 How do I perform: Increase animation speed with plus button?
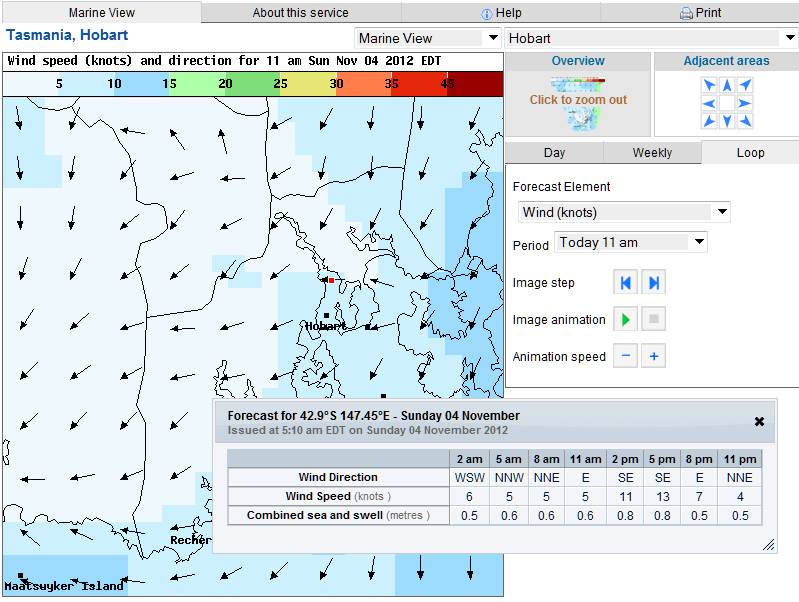click(x=654, y=356)
